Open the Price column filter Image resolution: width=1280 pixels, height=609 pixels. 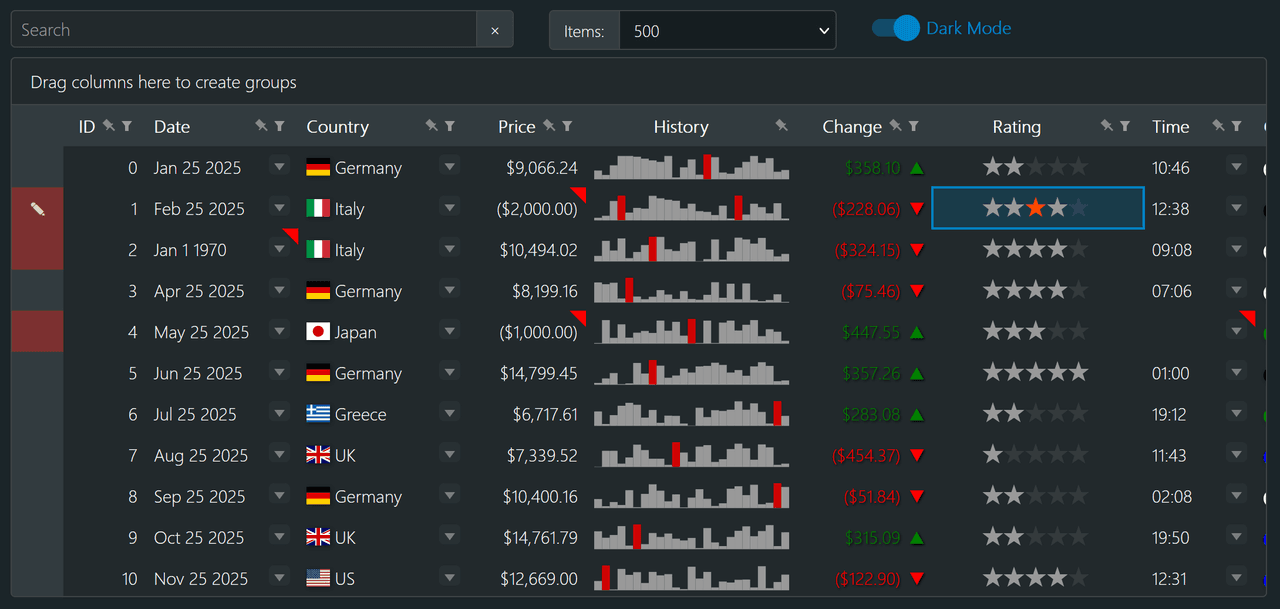tap(568, 126)
